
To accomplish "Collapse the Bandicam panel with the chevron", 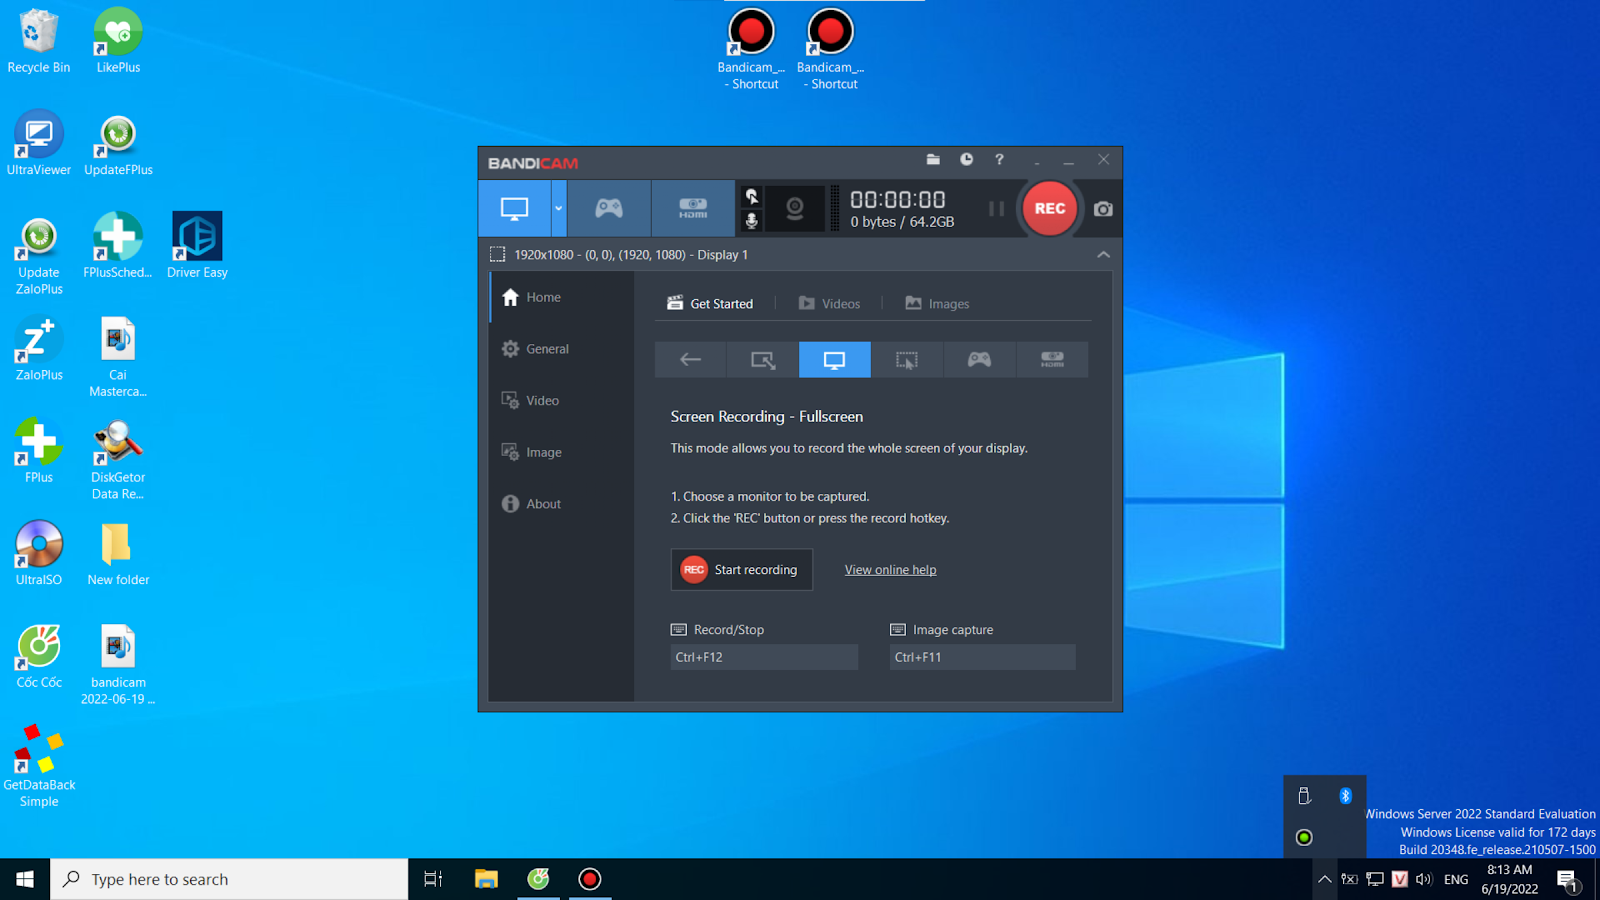I will tap(1103, 255).
